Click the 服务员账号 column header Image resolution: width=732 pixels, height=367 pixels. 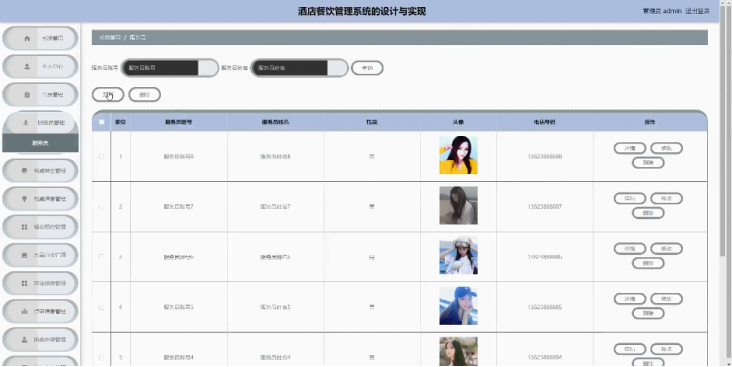pyautogui.click(x=178, y=122)
